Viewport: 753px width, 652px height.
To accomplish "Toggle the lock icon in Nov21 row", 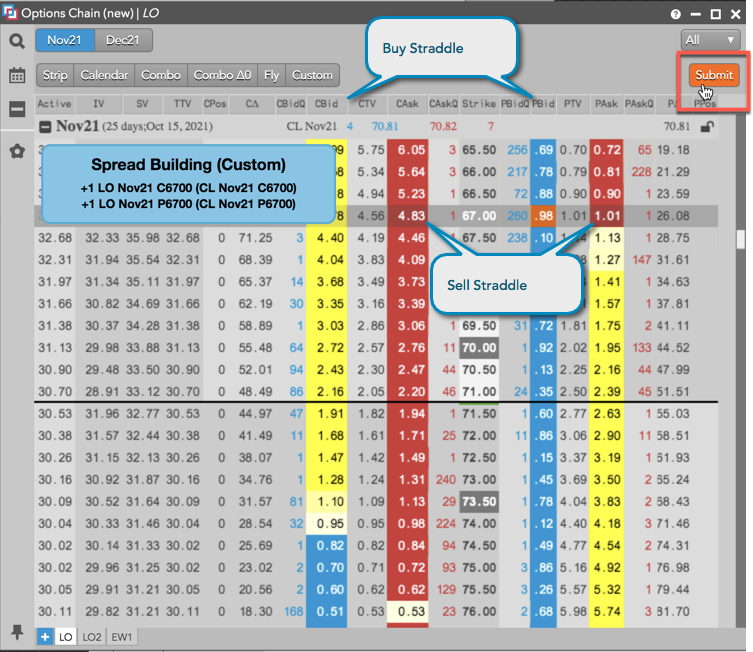I will point(708,127).
